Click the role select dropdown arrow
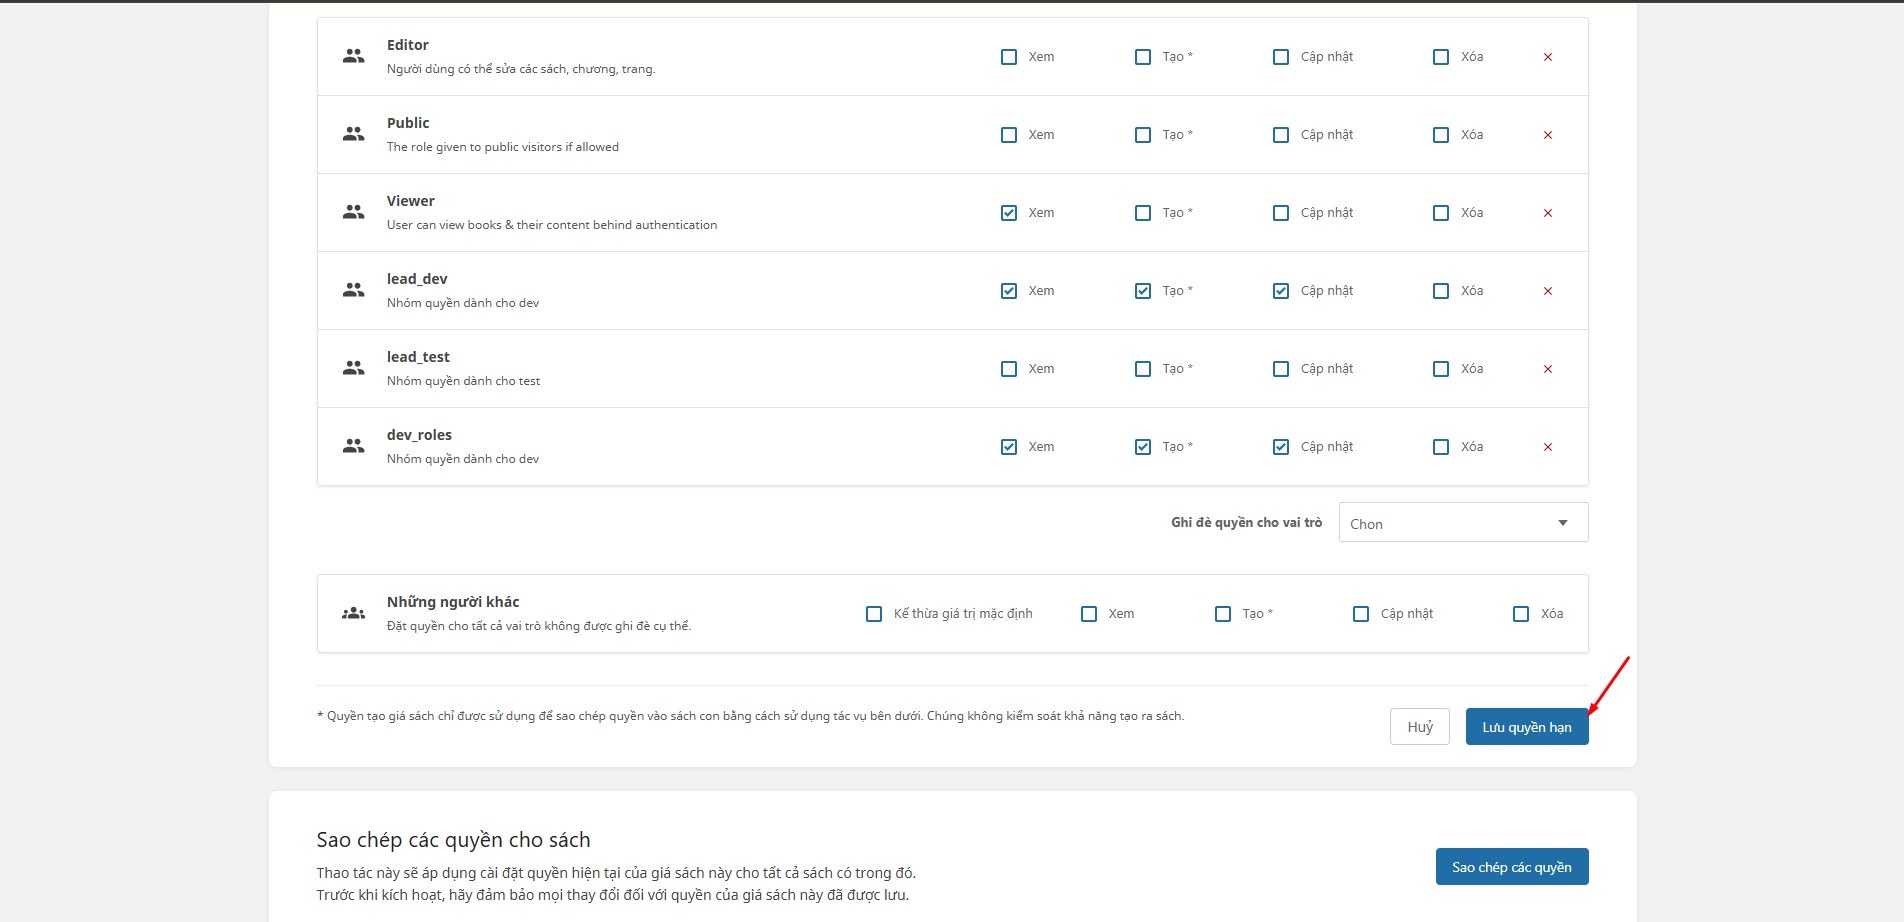This screenshot has width=1904, height=922. pos(1562,523)
